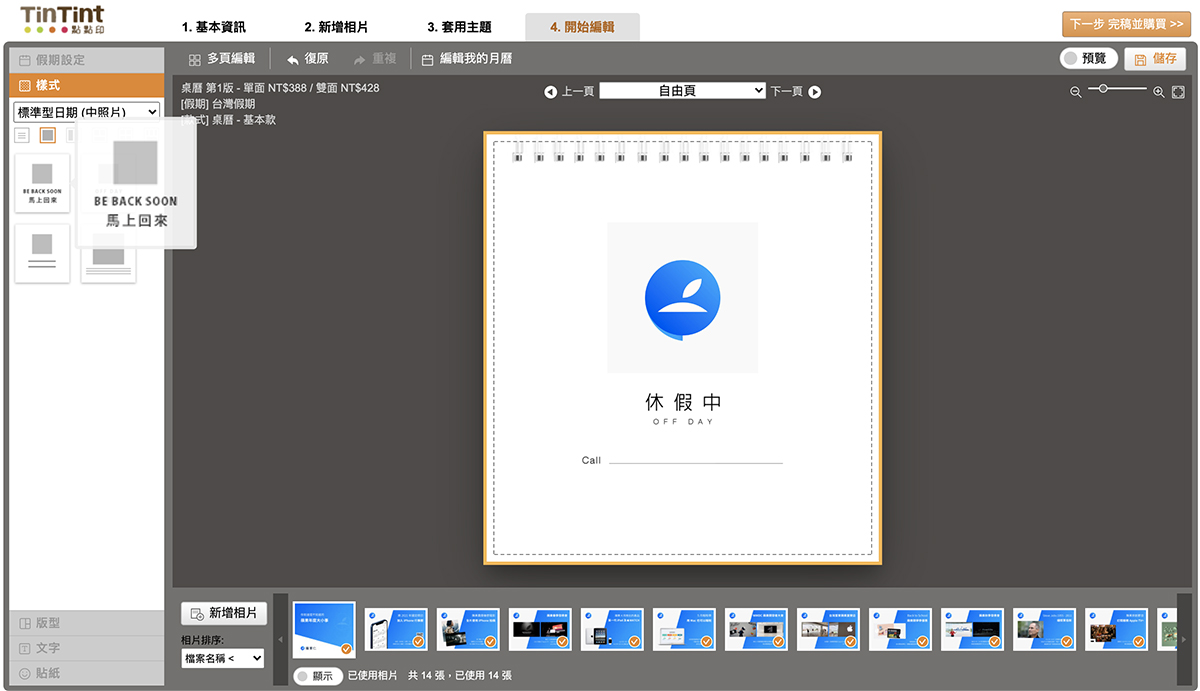Select the strip photo showing an iPhone
Image resolution: width=1200 pixels, height=691 pixels.
[396, 629]
